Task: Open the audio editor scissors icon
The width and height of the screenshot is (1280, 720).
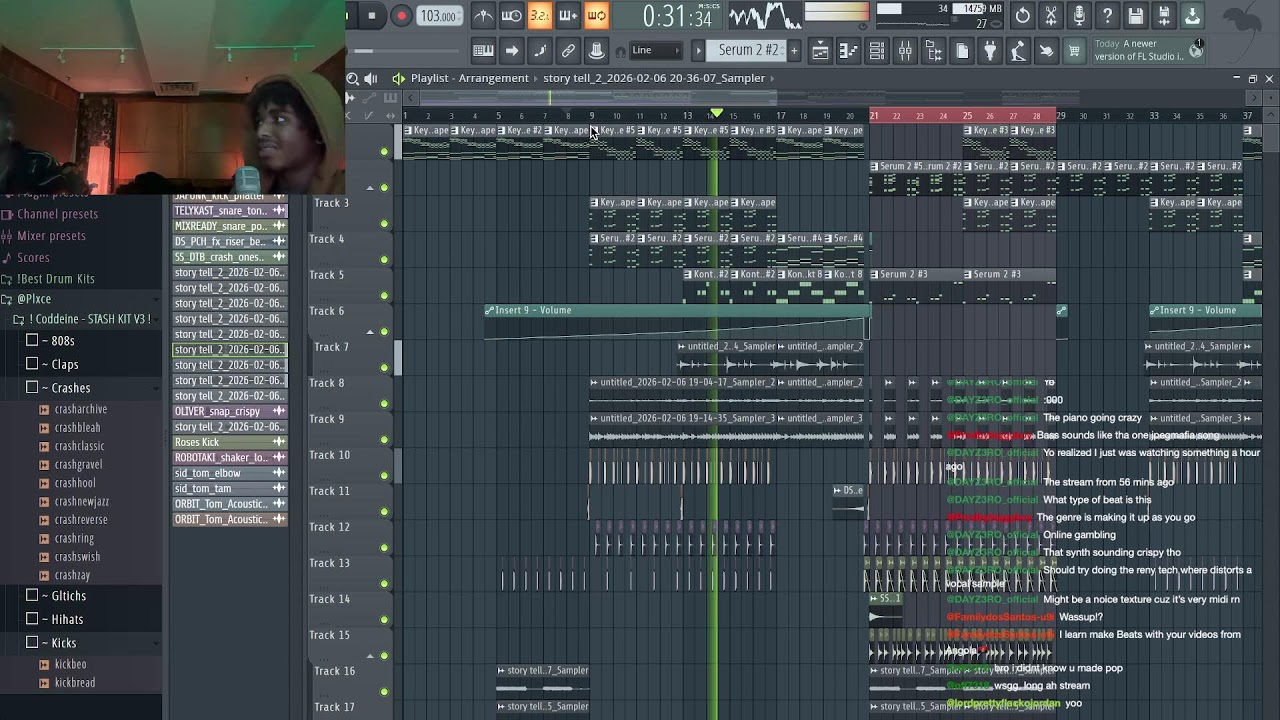Action: [x=1051, y=15]
